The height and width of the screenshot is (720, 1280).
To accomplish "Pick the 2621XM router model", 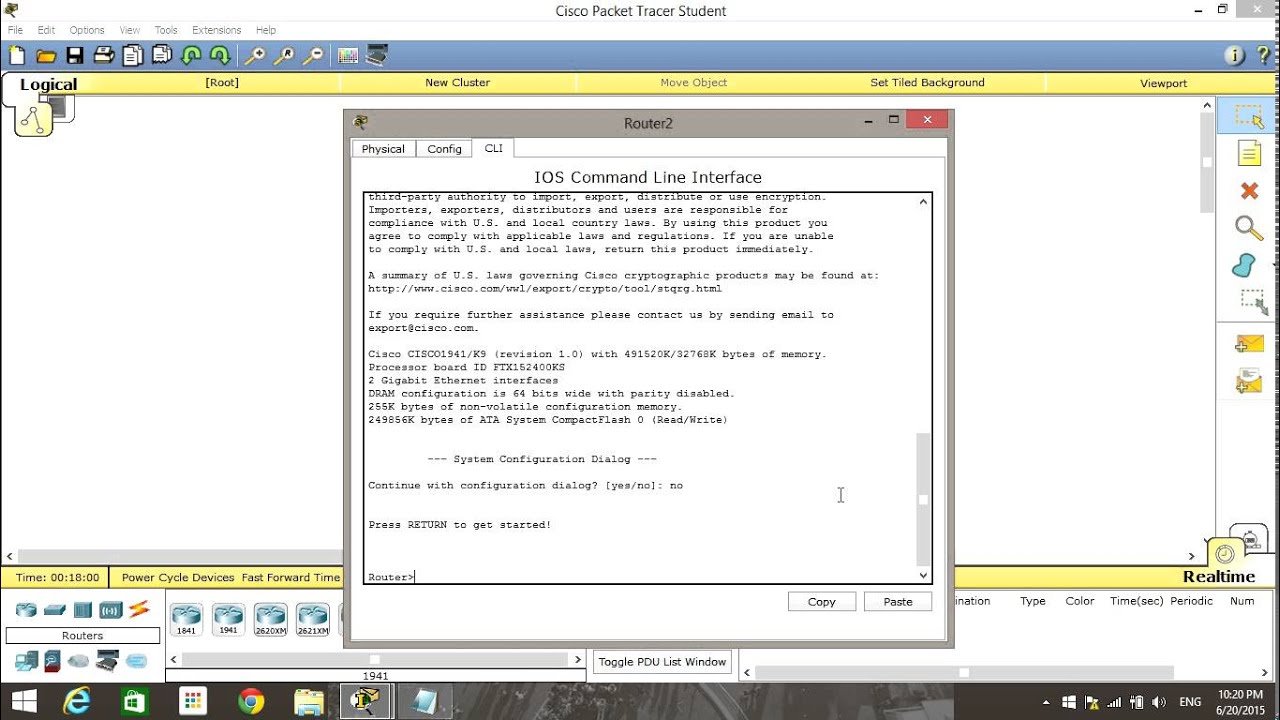I will [x=312, y=620].
